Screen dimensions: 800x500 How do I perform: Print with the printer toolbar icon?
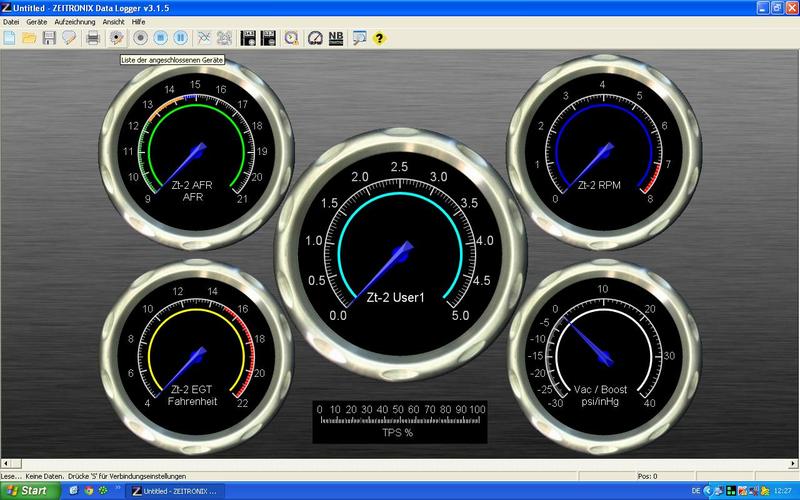point(93,38)
